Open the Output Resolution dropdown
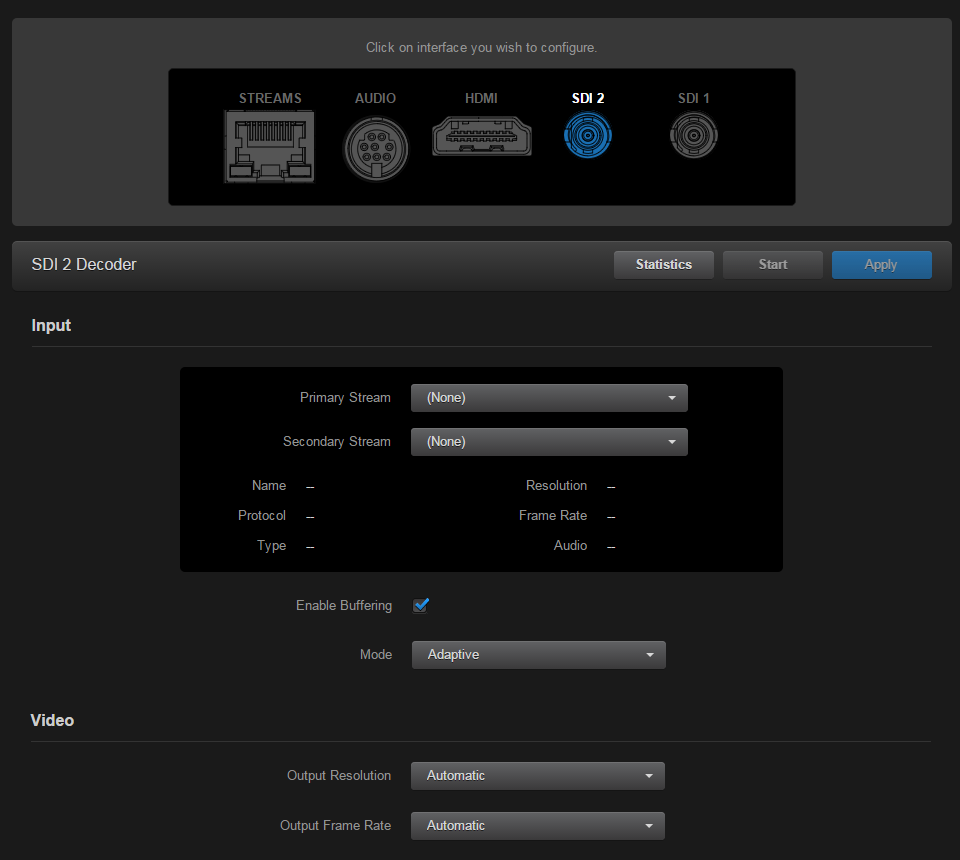Image resolution: width=960 pixels, height=860 pixels. pos(537,775)
